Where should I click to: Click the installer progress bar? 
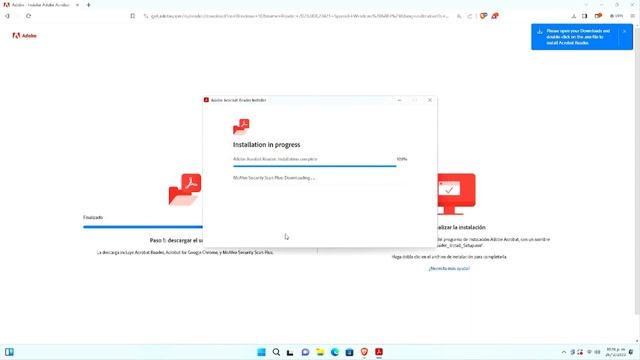pyautogui.click(x=314, y=166)
